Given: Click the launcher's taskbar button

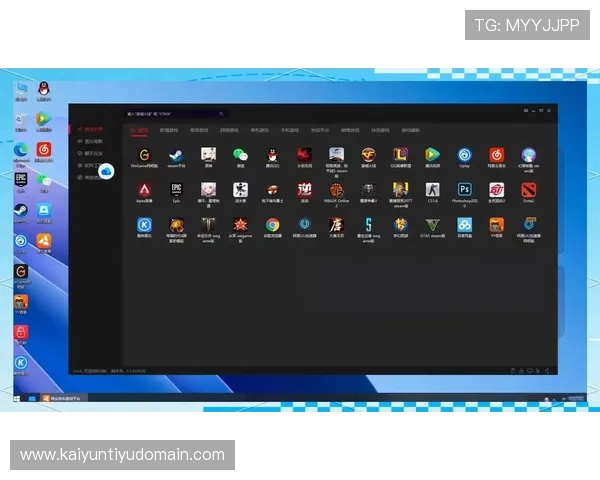Looking at the screenshot, I should pyautogui.click(x=63, y=398).
